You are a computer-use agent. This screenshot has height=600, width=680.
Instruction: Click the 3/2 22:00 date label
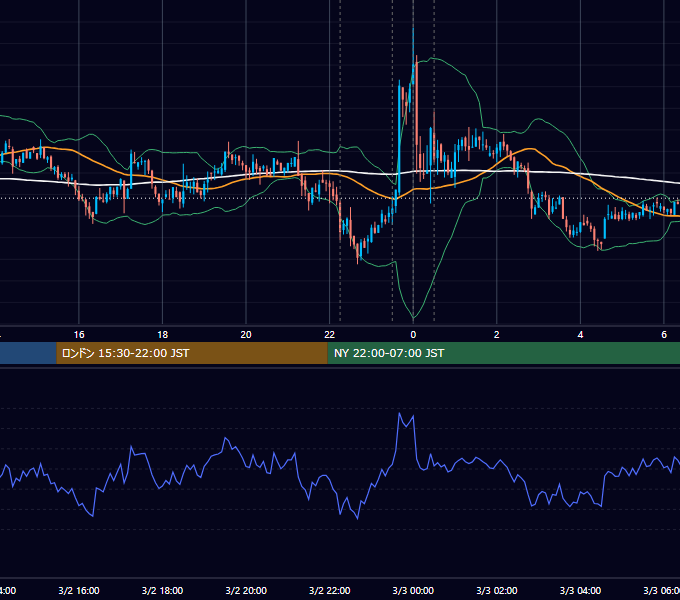330,590
